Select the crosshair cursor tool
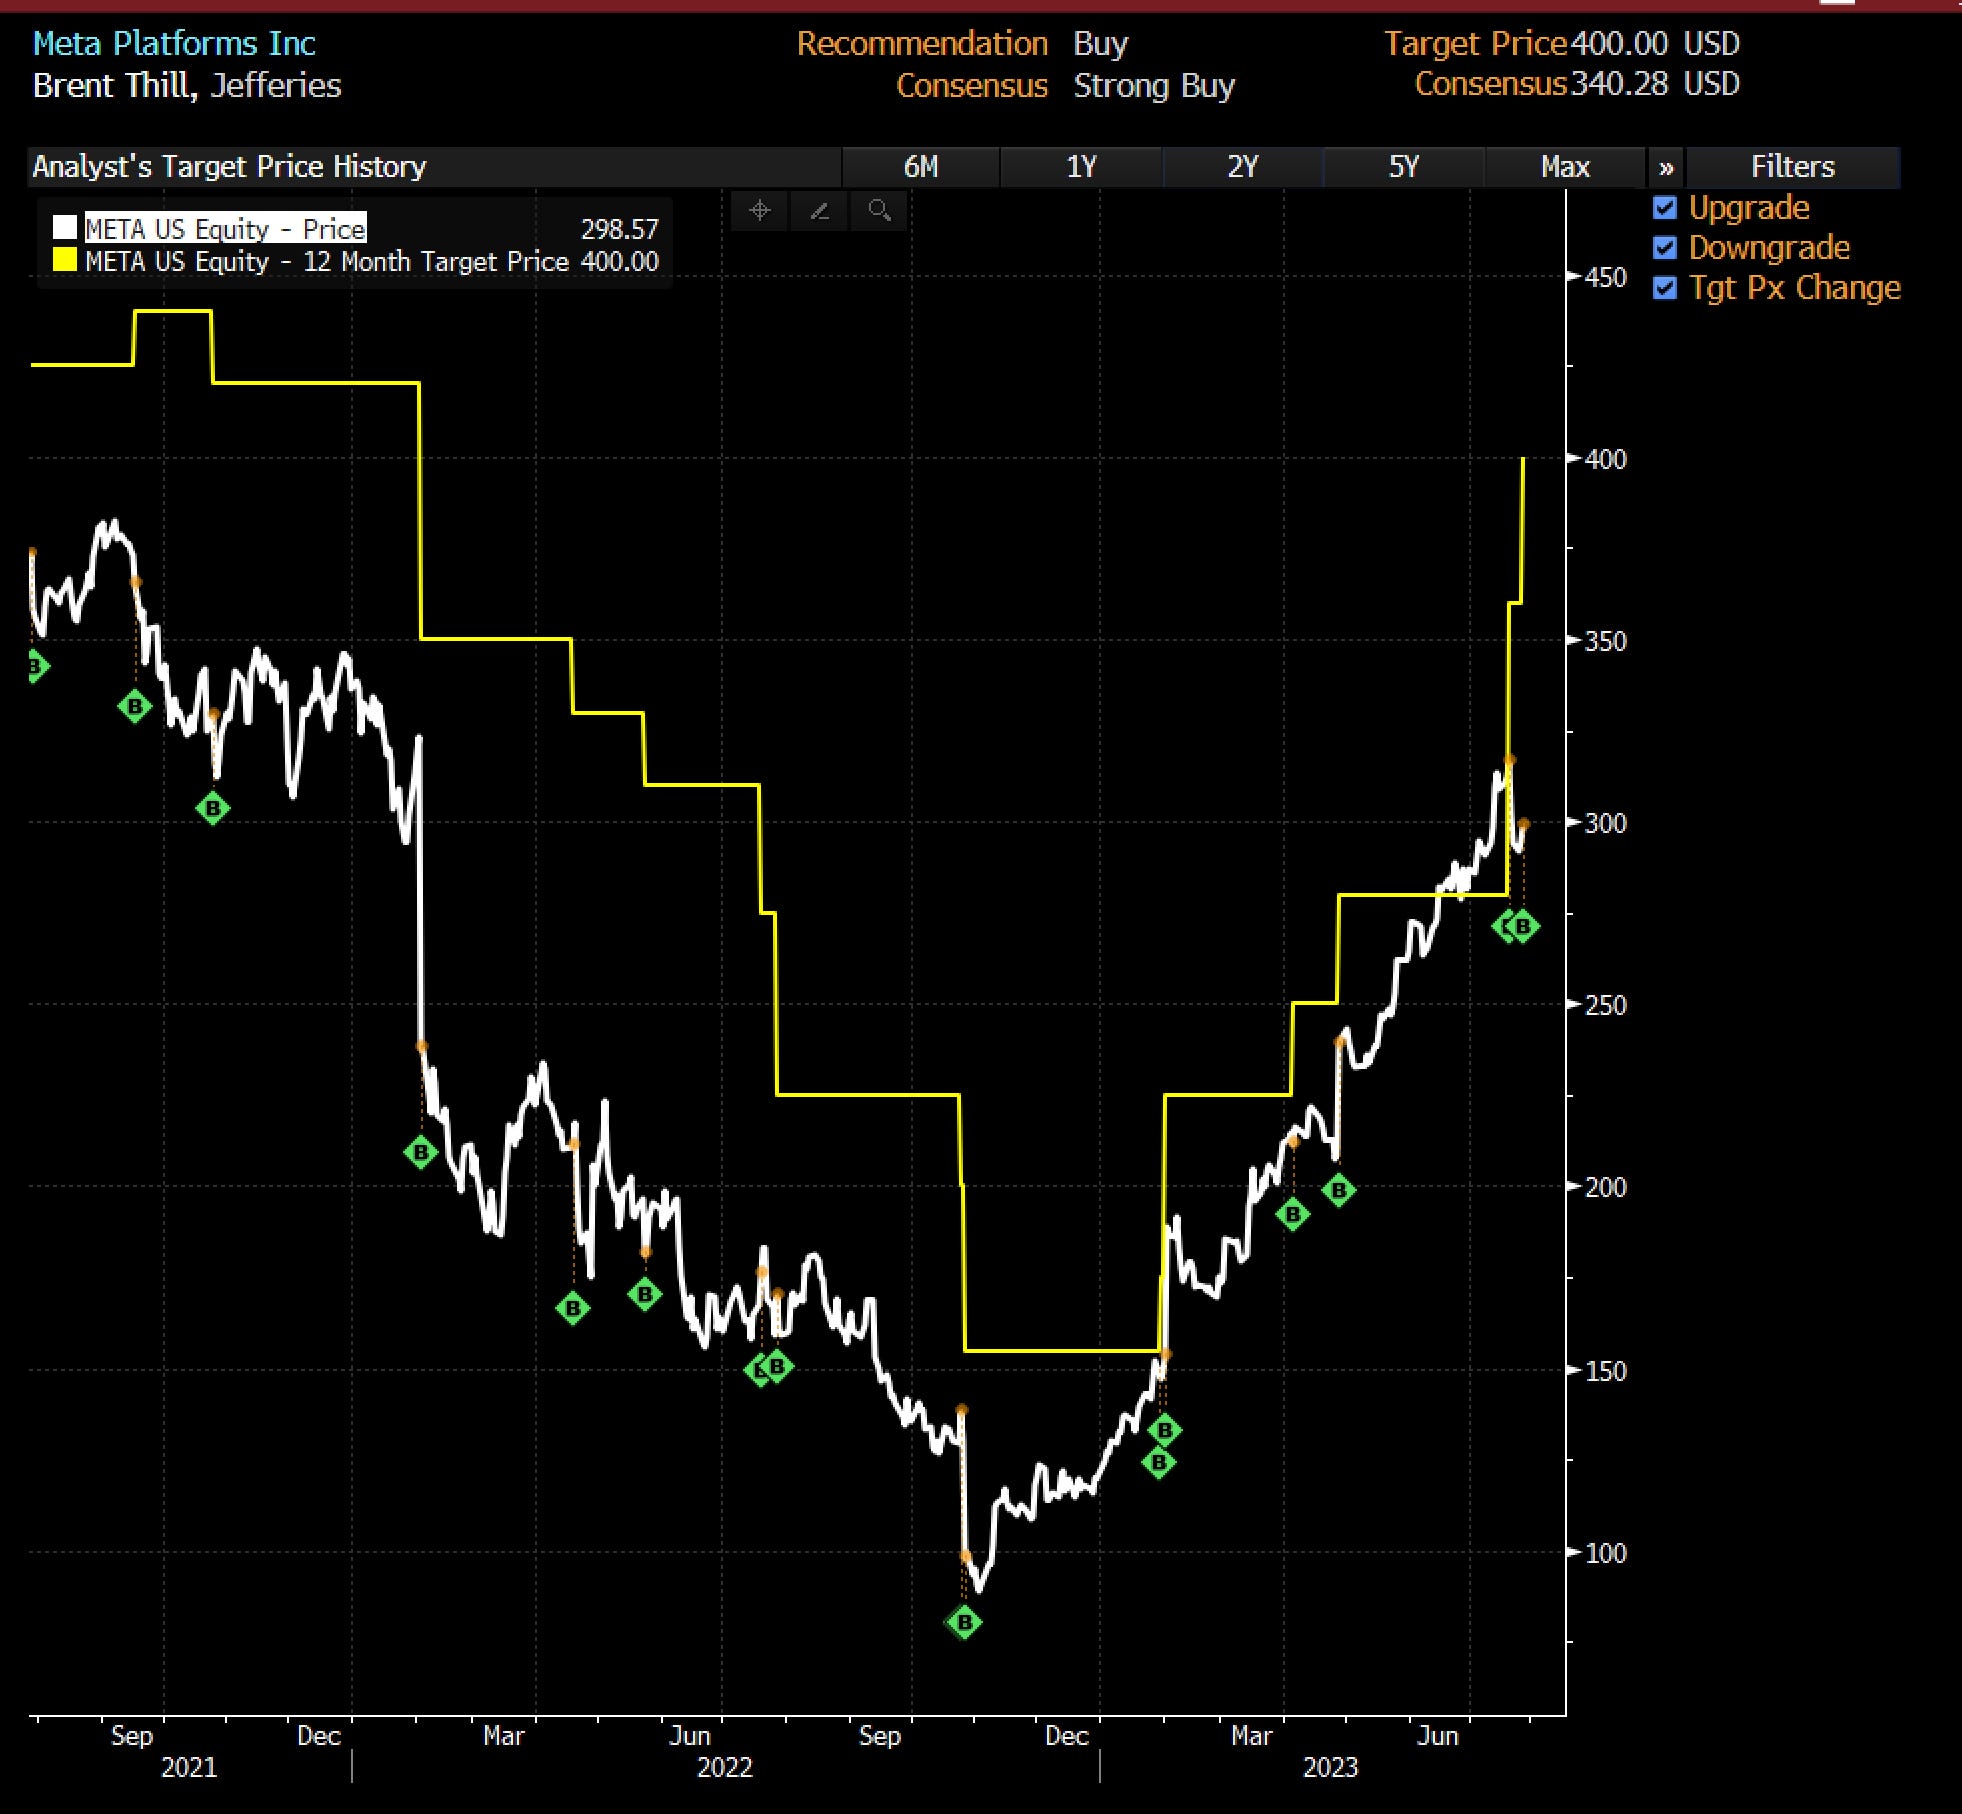1962x1814 pixels. coord(760,211)
